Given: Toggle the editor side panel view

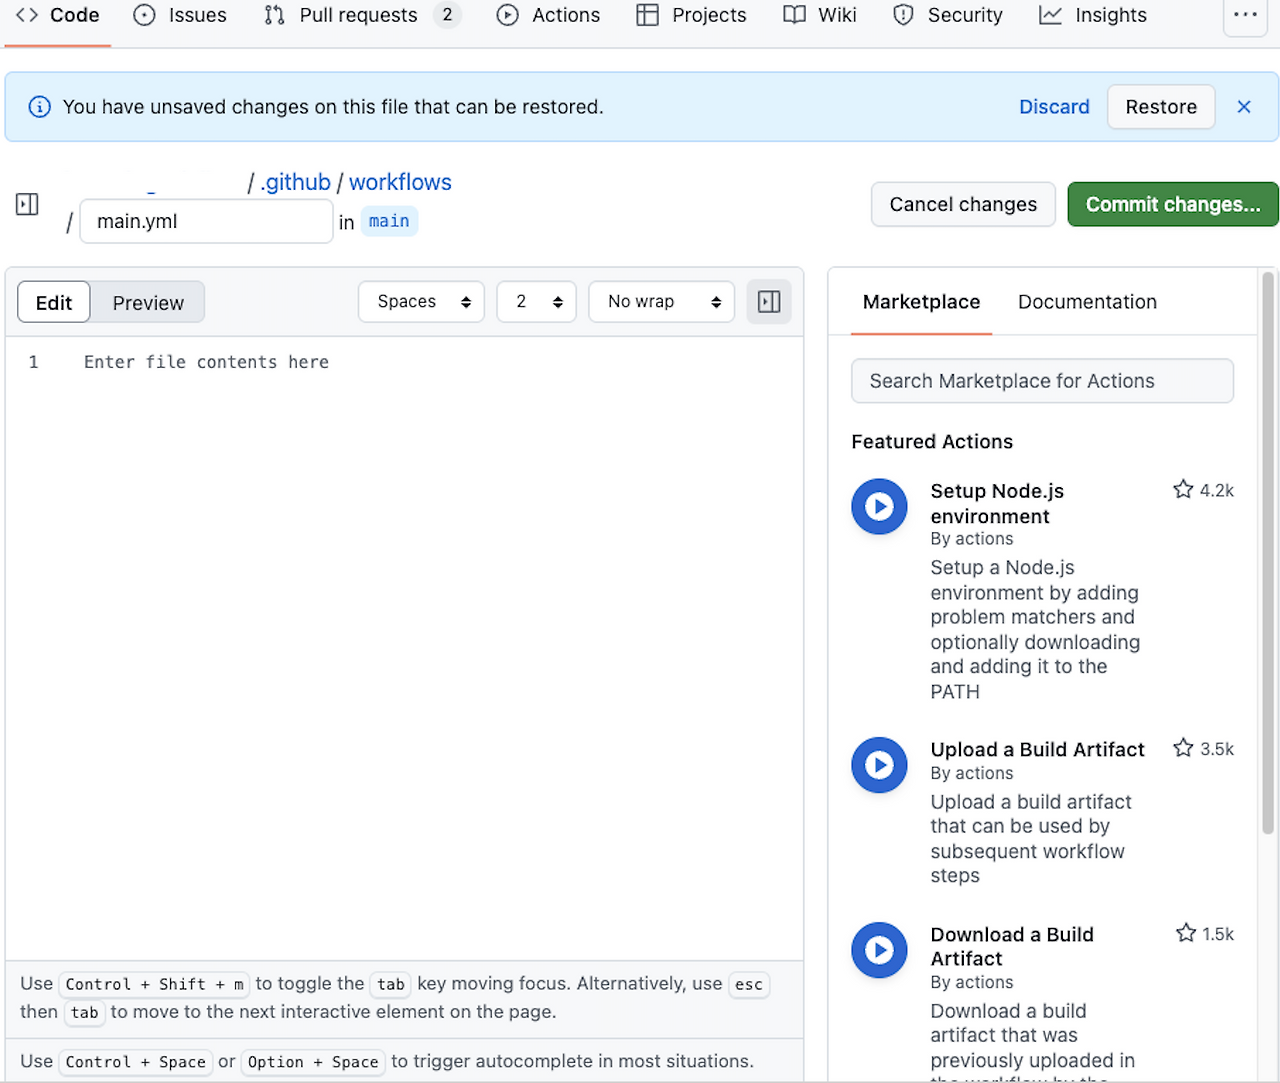Looking at the screenshot, I should click(x=768, y=301).
